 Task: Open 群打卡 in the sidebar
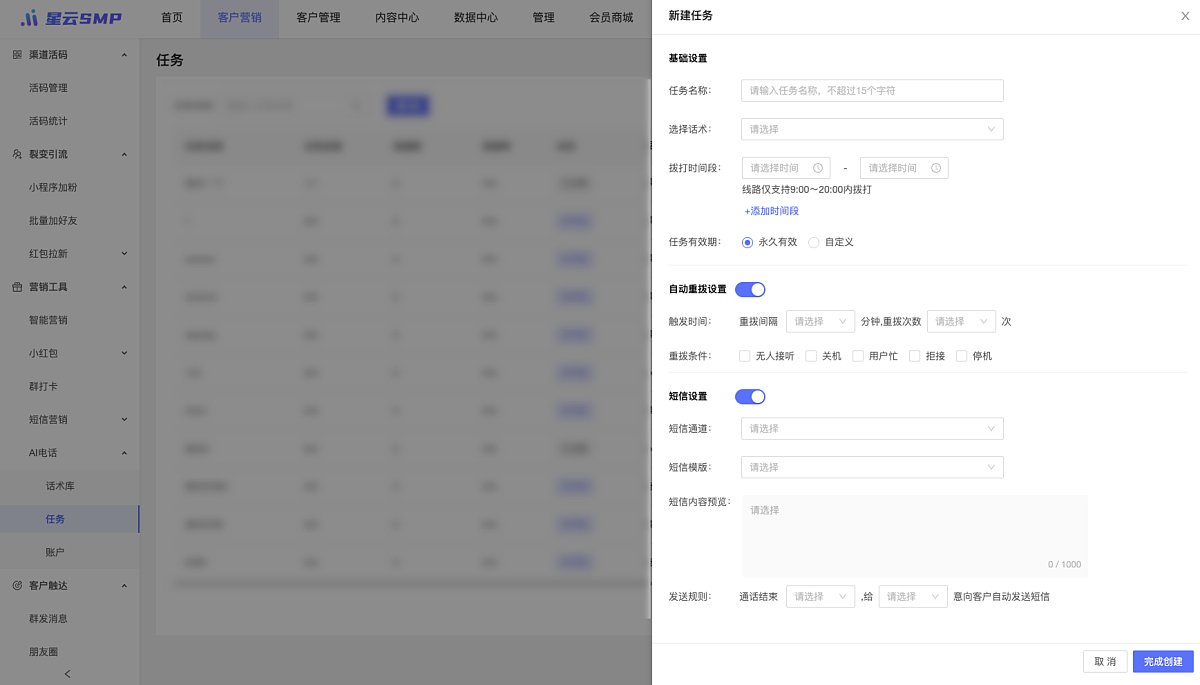(x=43, y=386)
